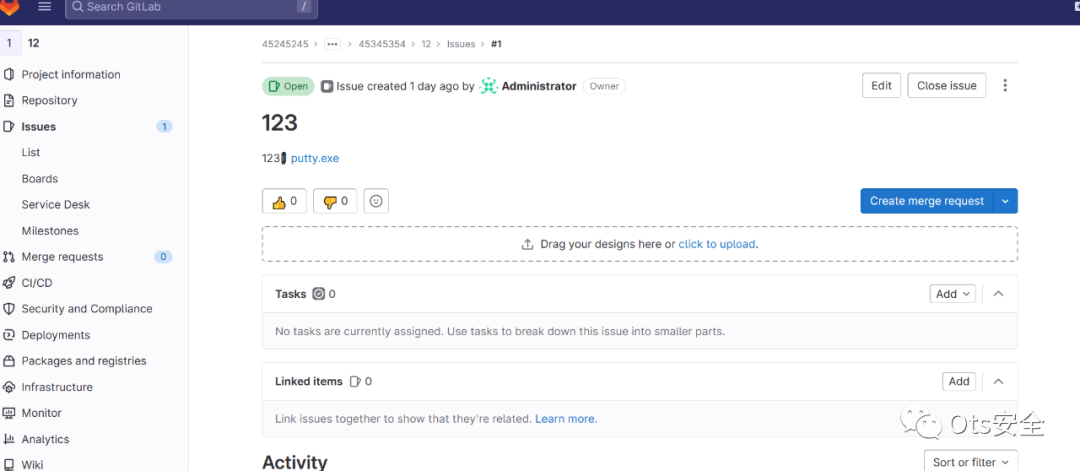1080x471 pixels.
Task: Click the Issues count badge 1
Action: click(164, 127)
